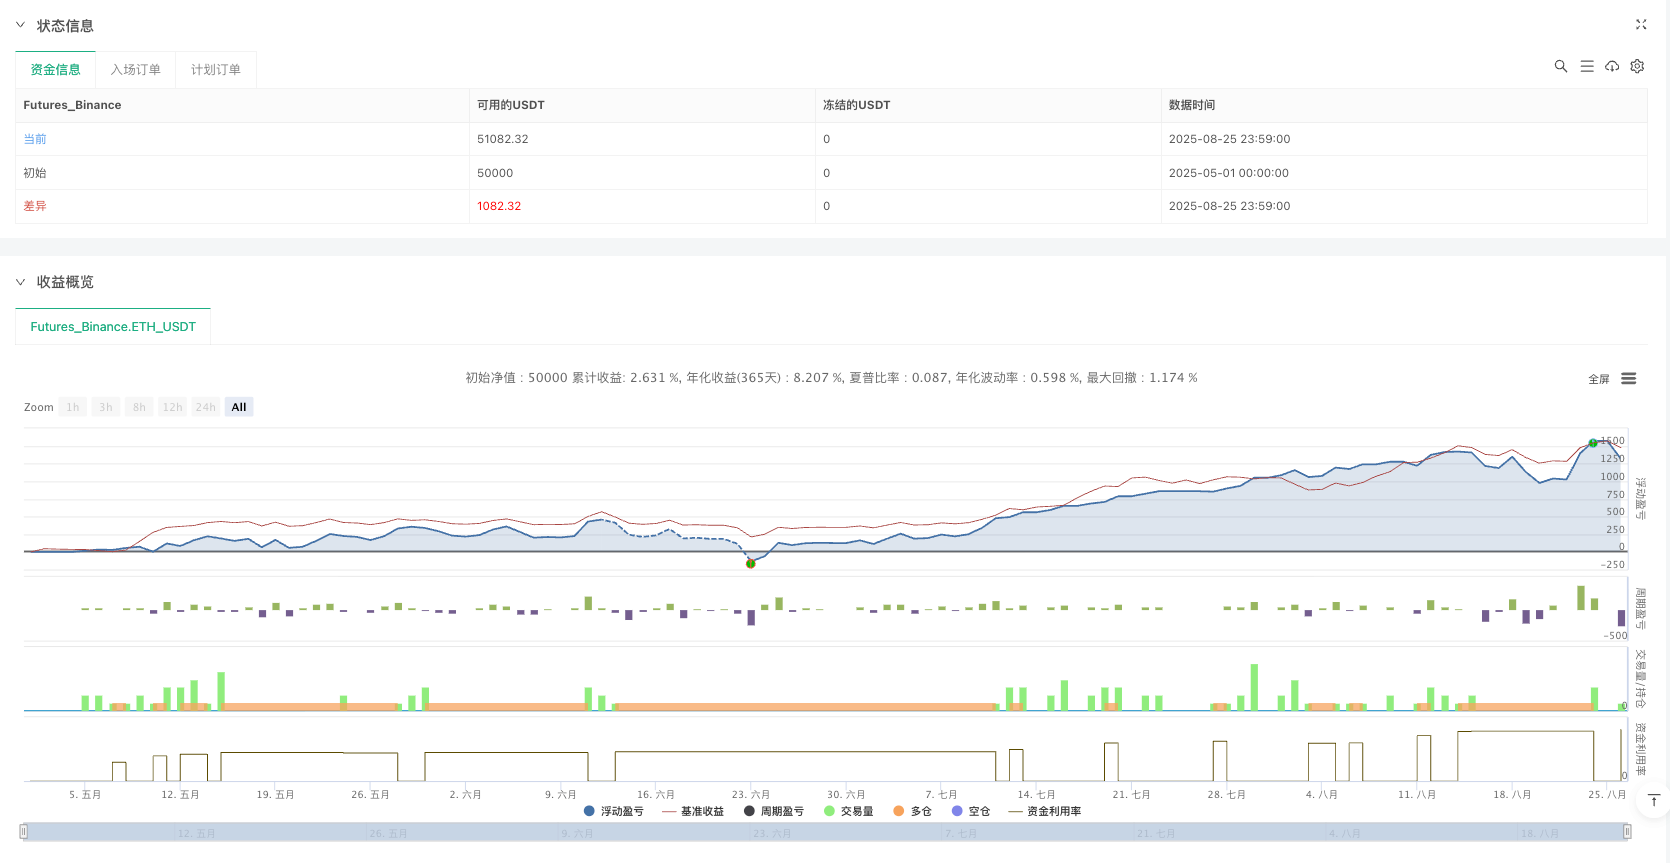Toggle the 浮动盈亏 legend series
Screen dimensions: 1670x863
614,811
